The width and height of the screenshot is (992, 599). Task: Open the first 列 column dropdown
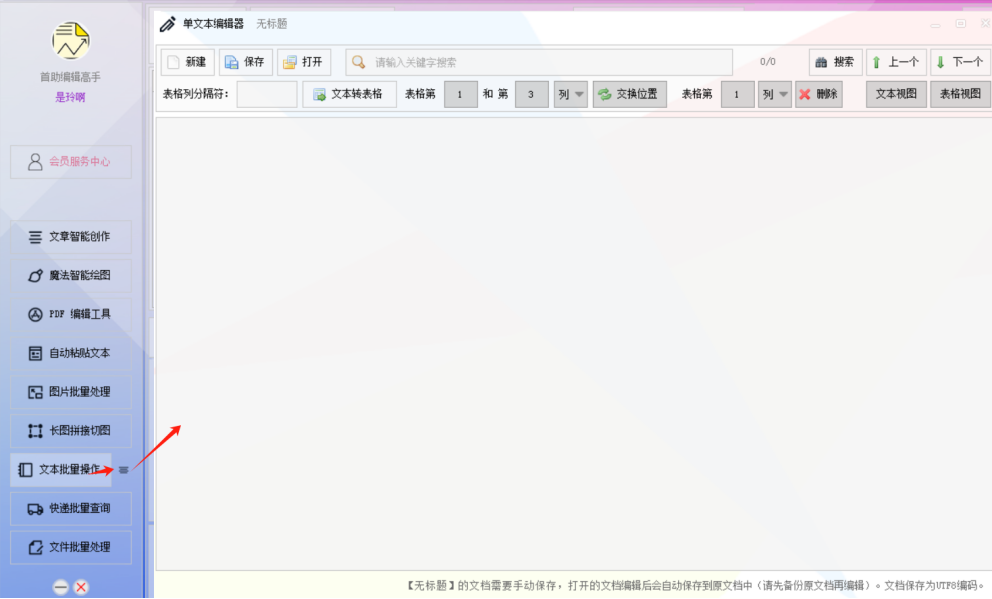click(x=570, y=94)
